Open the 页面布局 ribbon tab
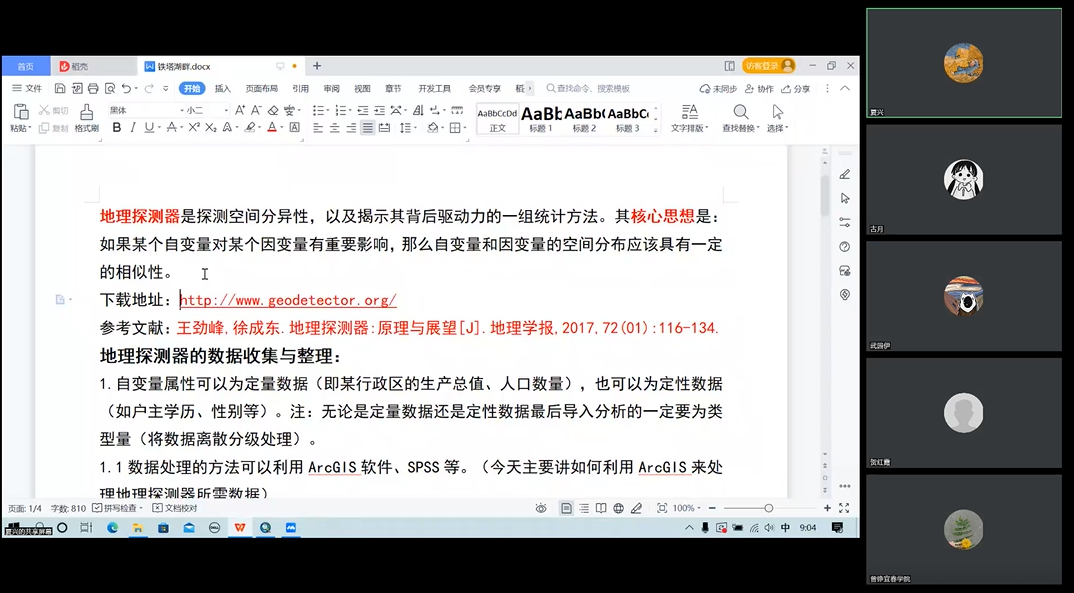 (261, 89)
